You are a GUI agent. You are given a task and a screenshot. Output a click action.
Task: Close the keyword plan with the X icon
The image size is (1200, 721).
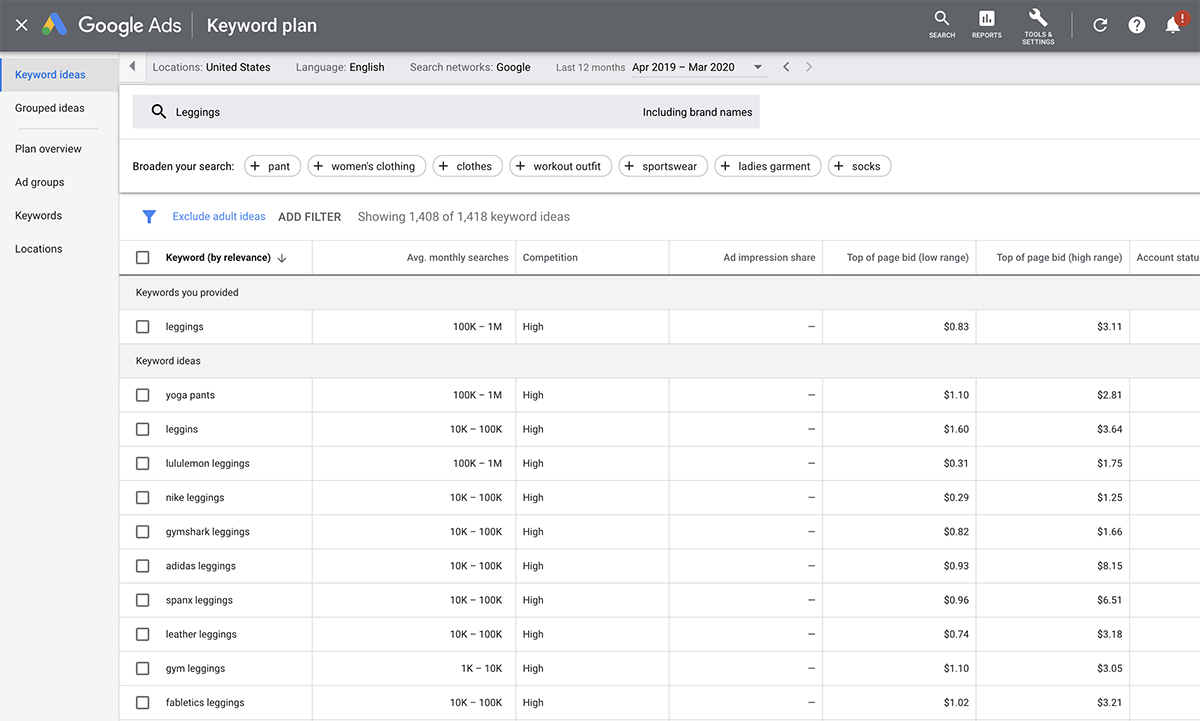tap(21, 26)
